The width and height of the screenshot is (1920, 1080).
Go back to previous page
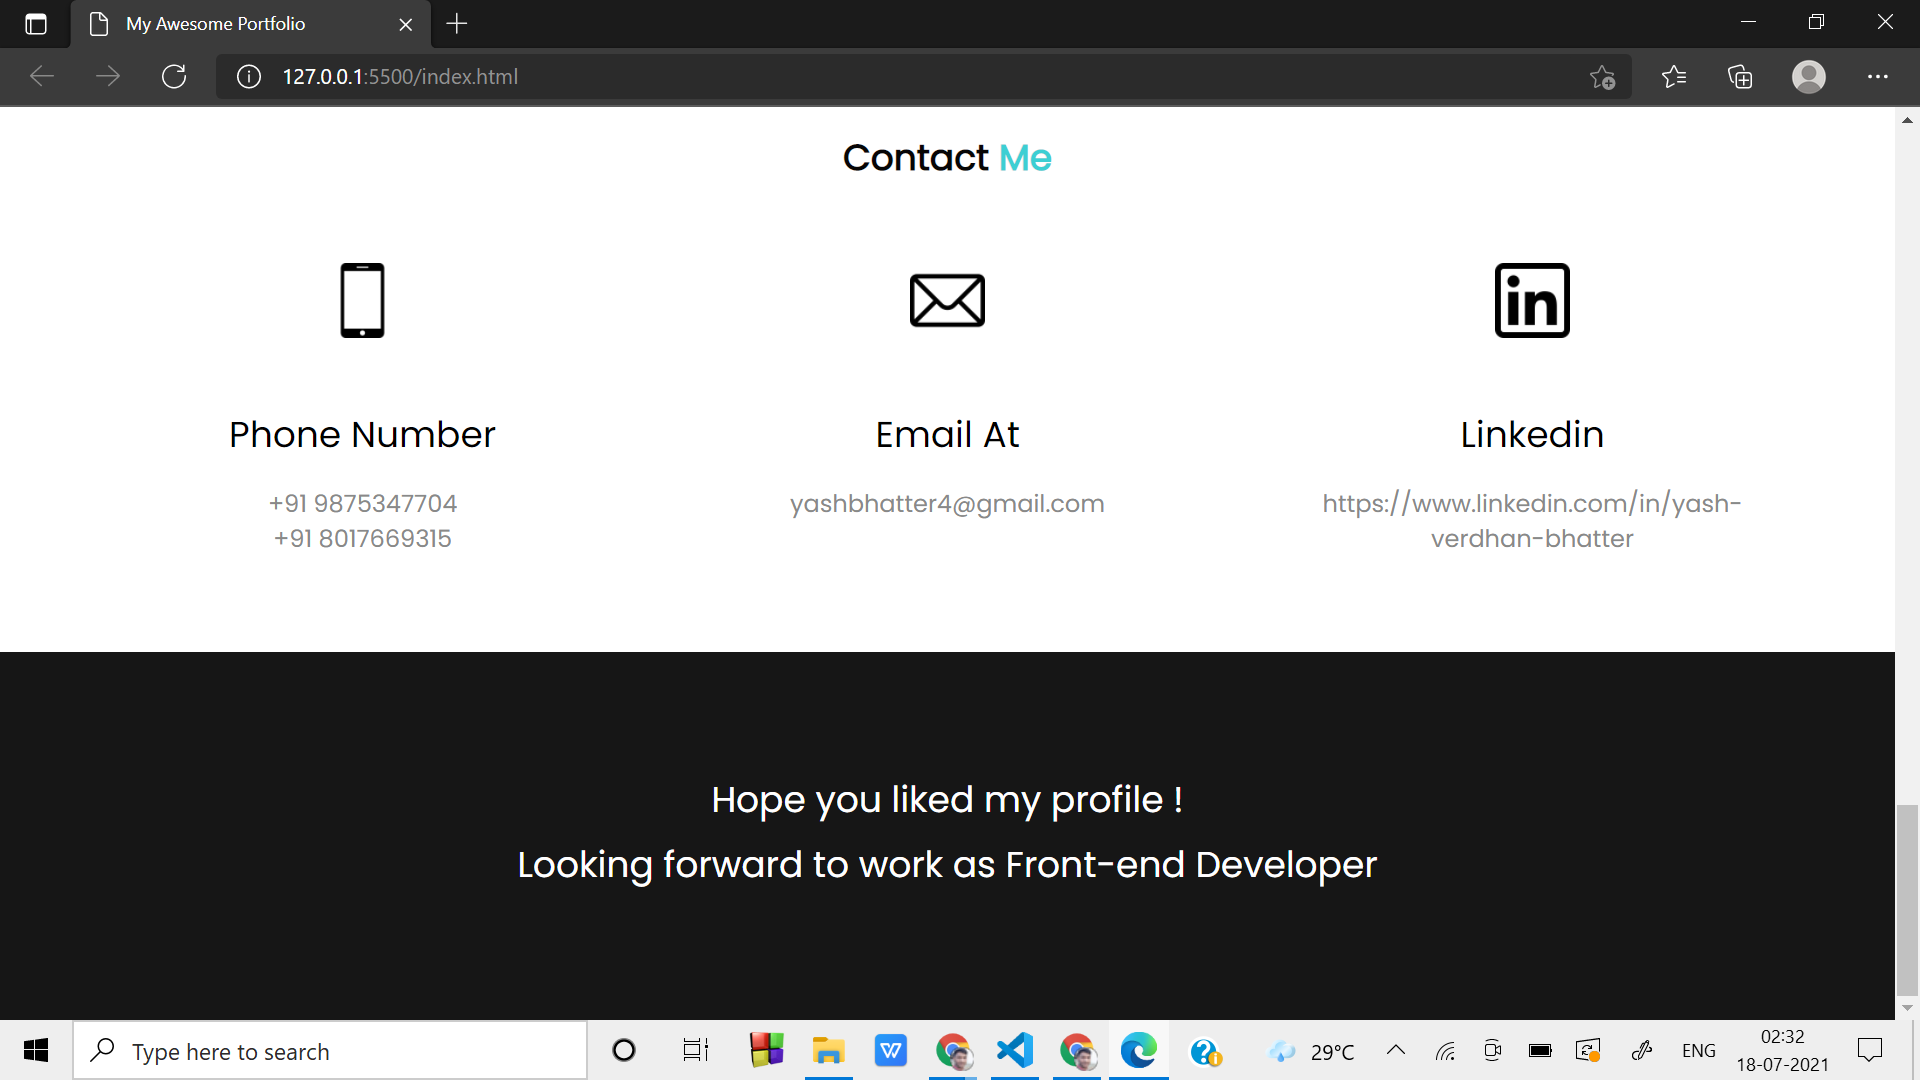42,76
